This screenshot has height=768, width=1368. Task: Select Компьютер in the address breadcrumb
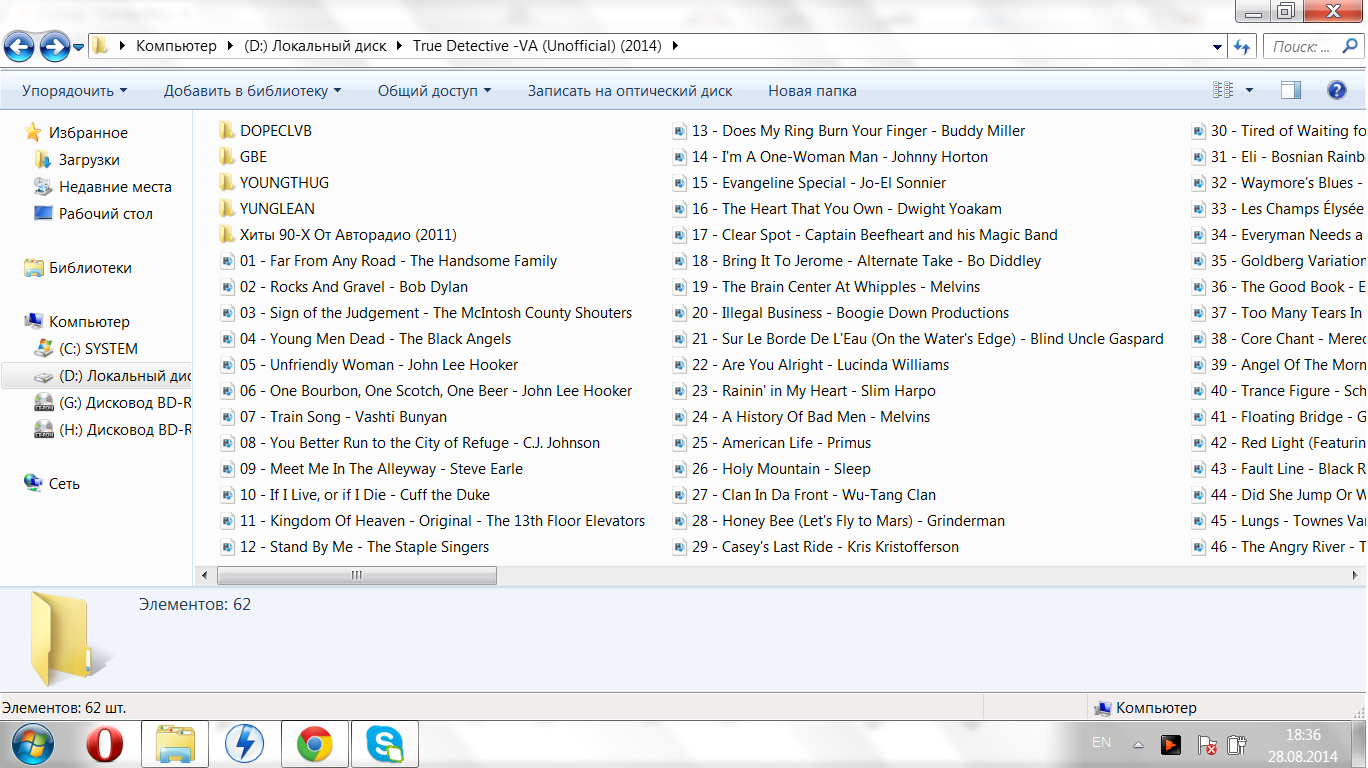point(176,46)
